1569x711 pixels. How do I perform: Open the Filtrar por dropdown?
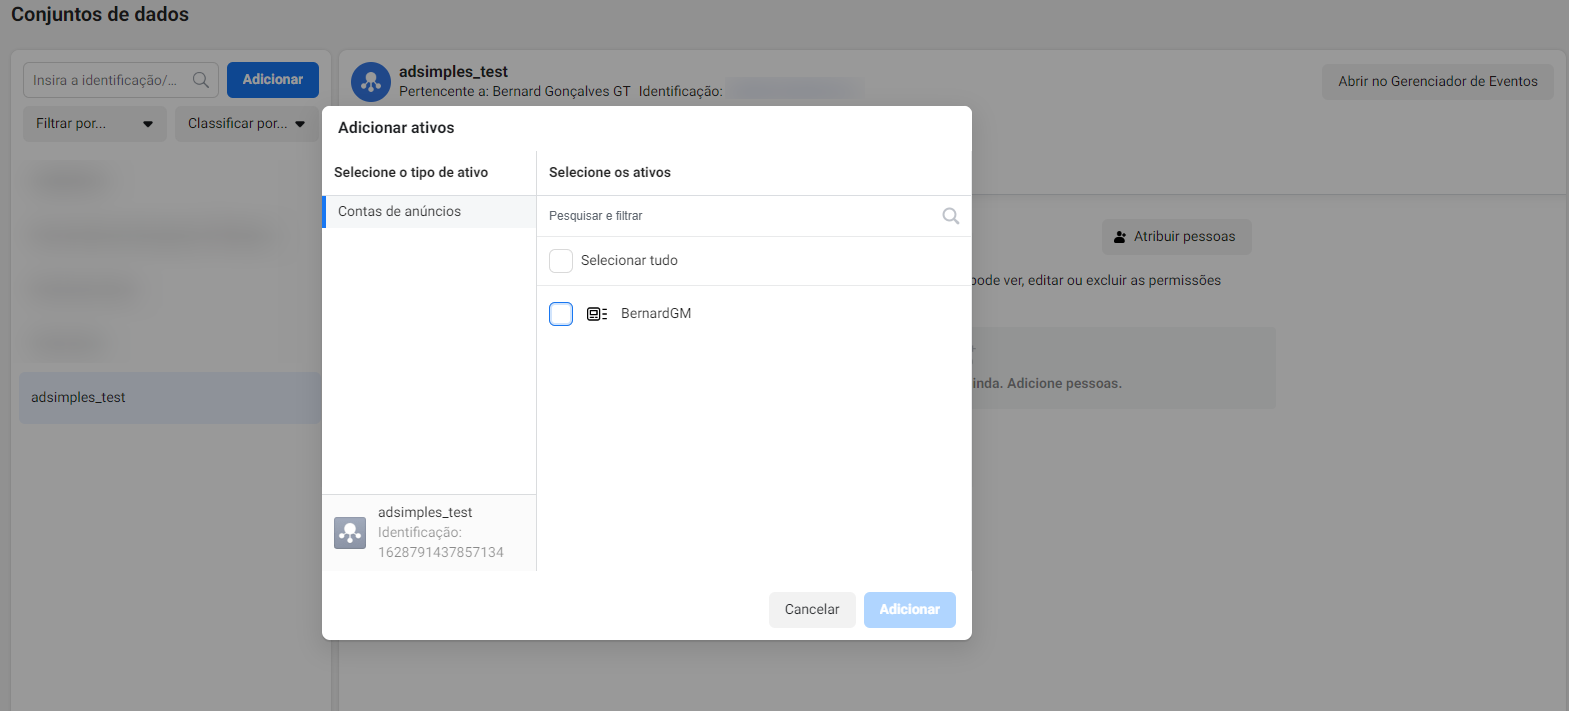[x=95, y=124]
